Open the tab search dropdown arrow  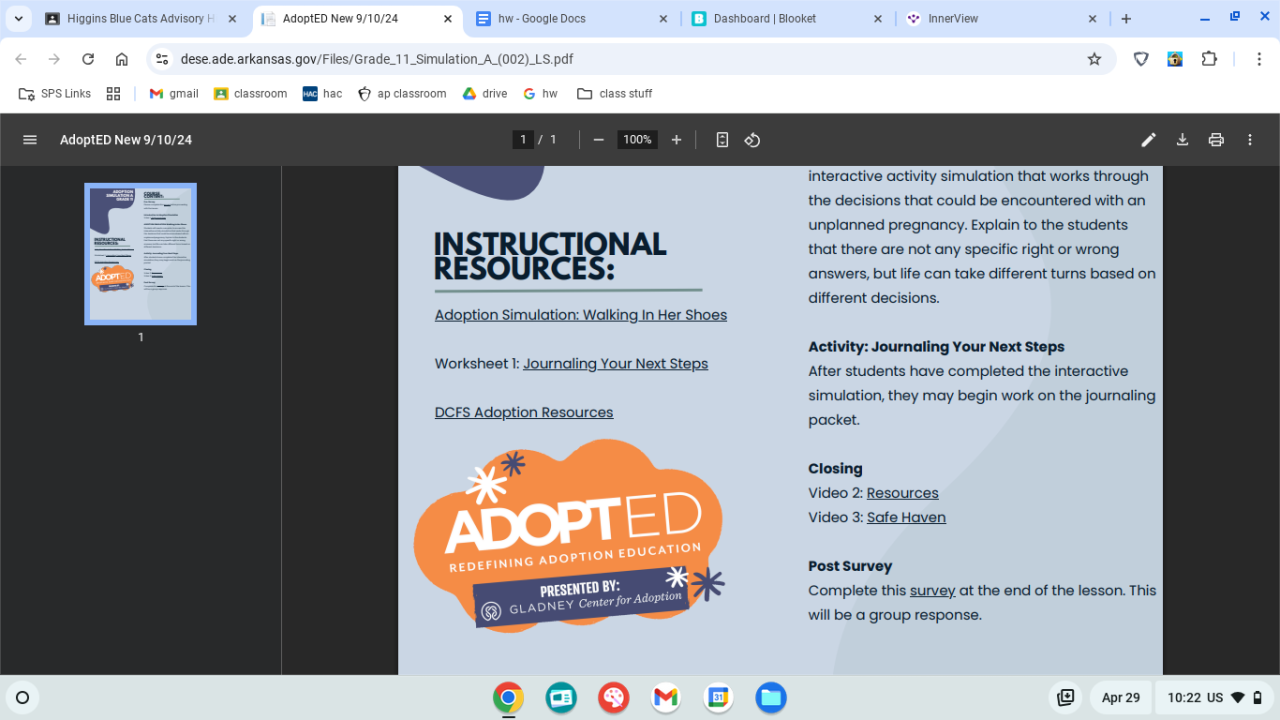click(x=18, y=19)
